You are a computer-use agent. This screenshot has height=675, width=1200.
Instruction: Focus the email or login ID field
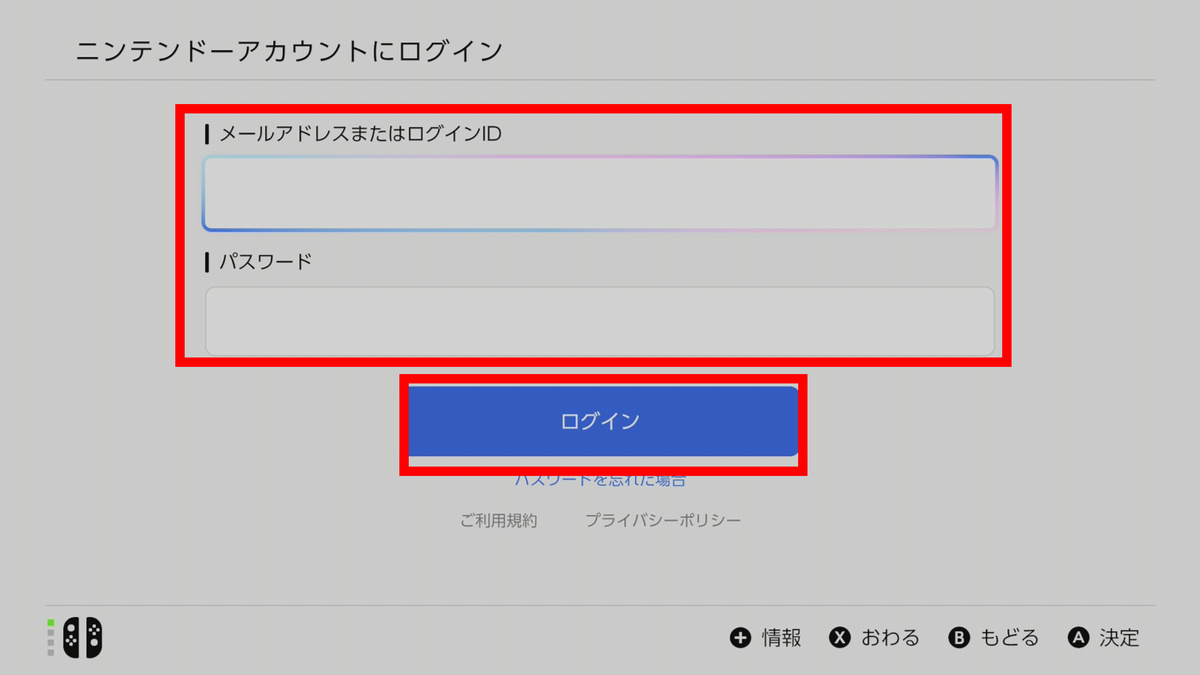pos(600,193)
